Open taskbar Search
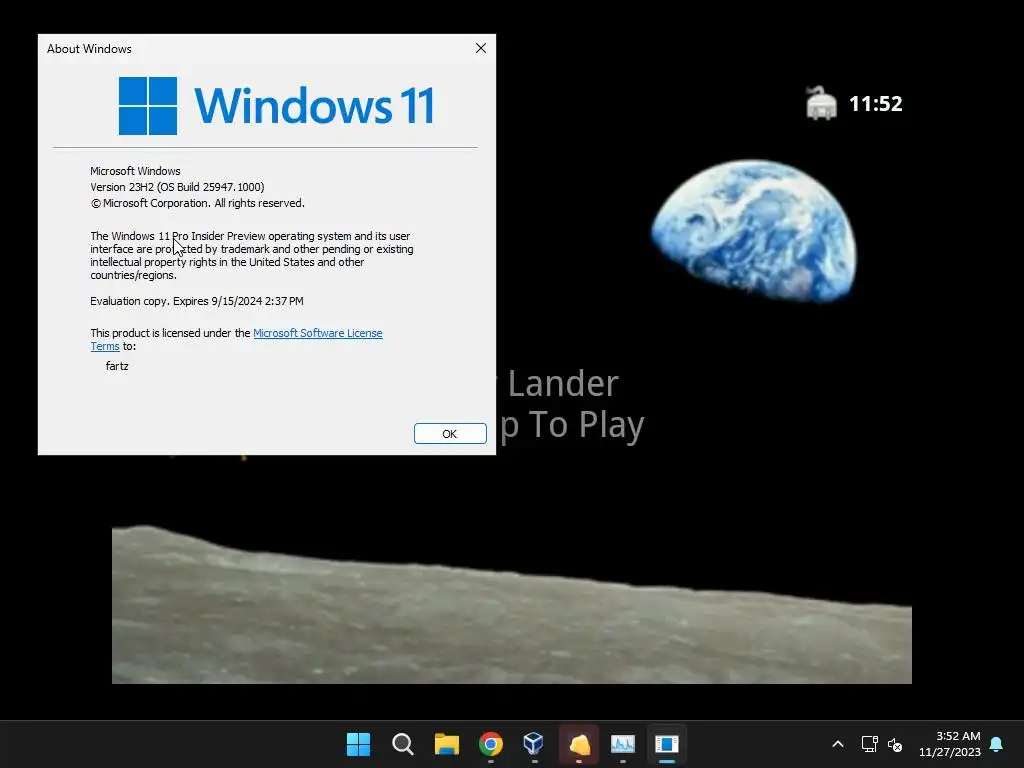 (402, 744)
